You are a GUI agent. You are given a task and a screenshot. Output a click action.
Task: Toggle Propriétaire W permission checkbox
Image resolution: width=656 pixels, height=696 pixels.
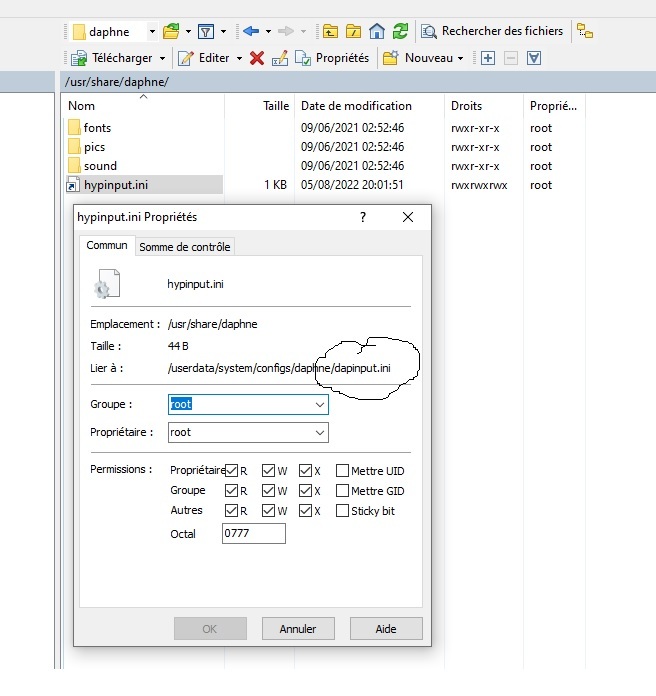click(x=268, y=471)
